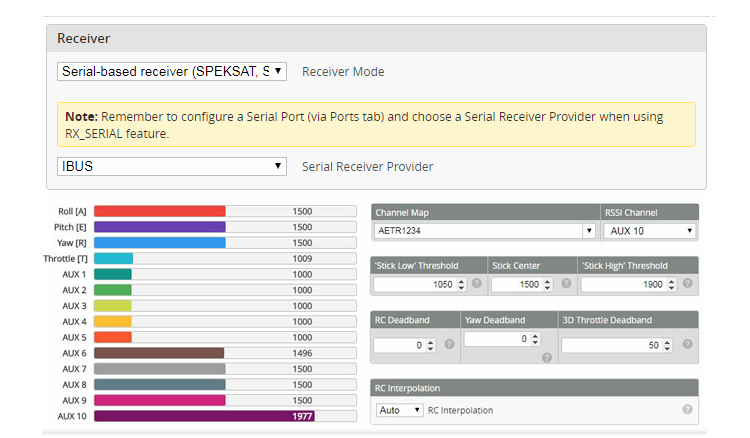750x438 pixels.
Task: Click inside the 'Stick High' Threshold input
Action: click(620, 285)
